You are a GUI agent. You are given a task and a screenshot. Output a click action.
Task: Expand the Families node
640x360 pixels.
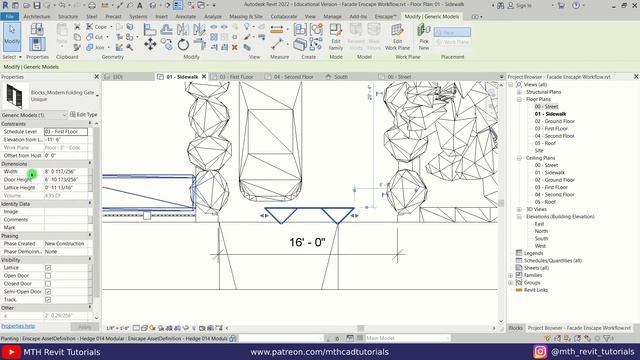pyautogui.click(x=511, y=276)
